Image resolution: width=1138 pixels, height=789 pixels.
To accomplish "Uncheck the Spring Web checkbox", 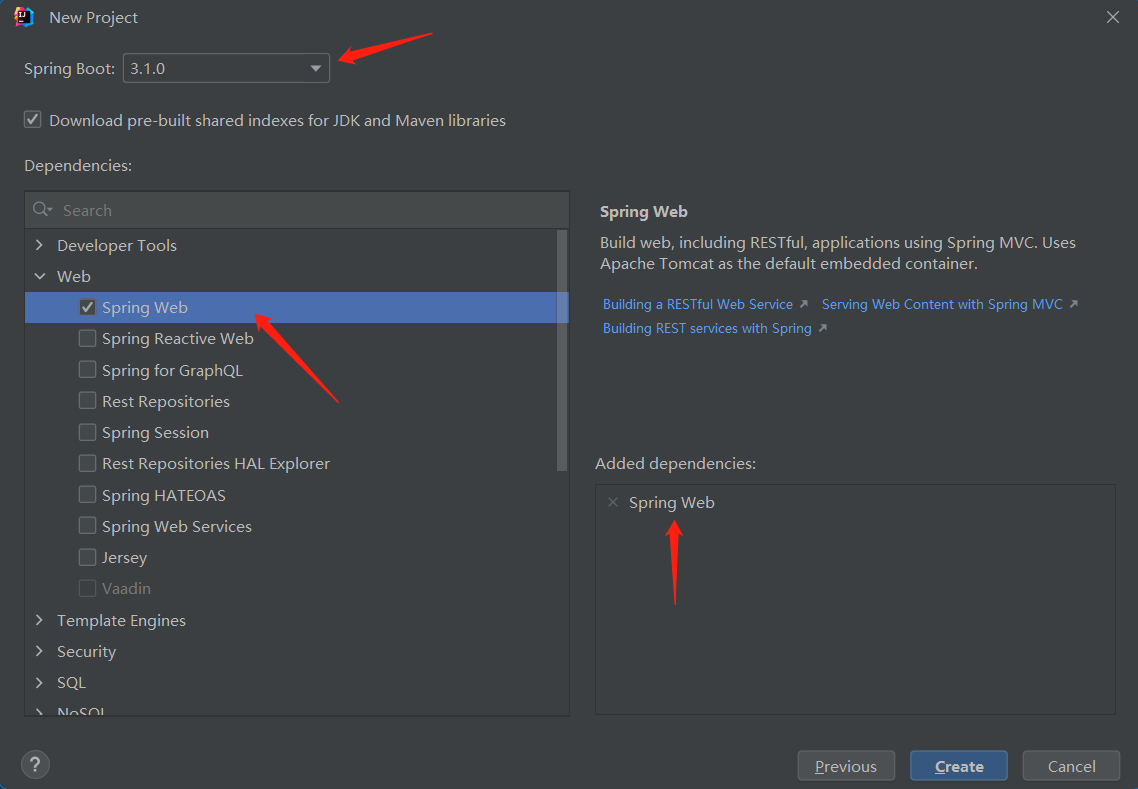I will [x=88, y=307].
